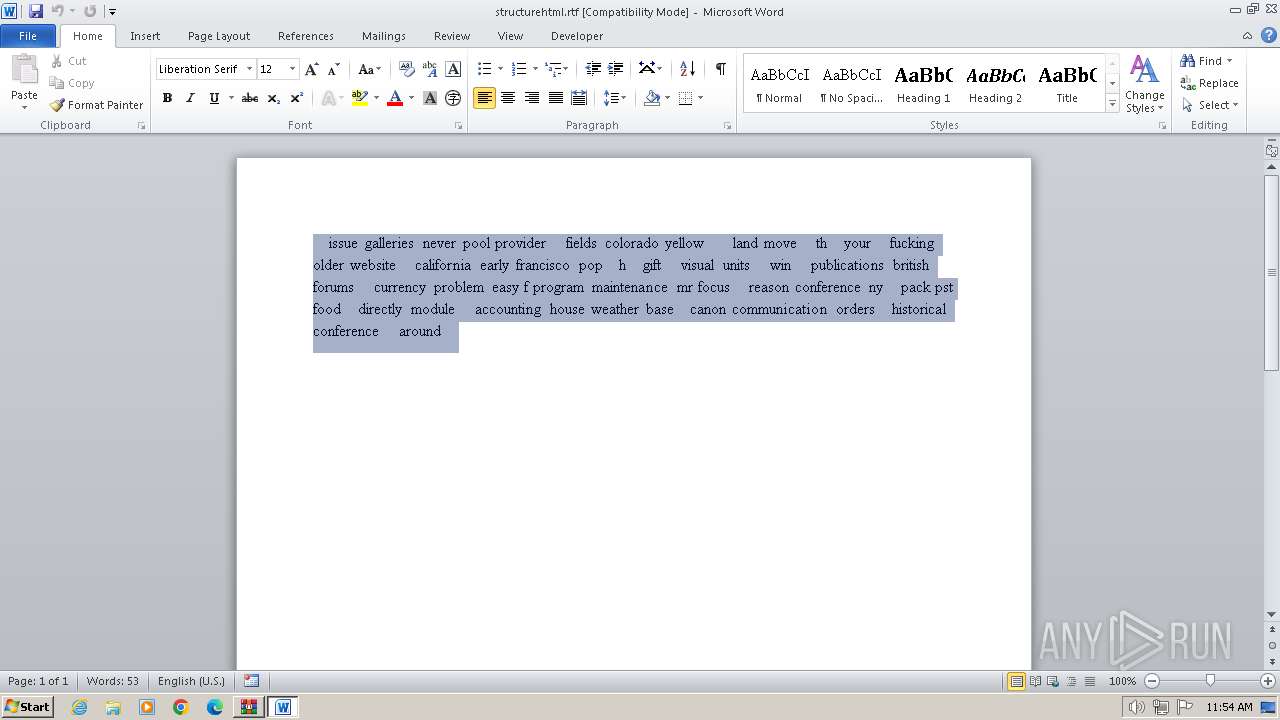The width and height of the screenshot is (1280, 720).
Task: Open the Font dialog launcher
Action: pyautogui.click(x=459, y=126)
